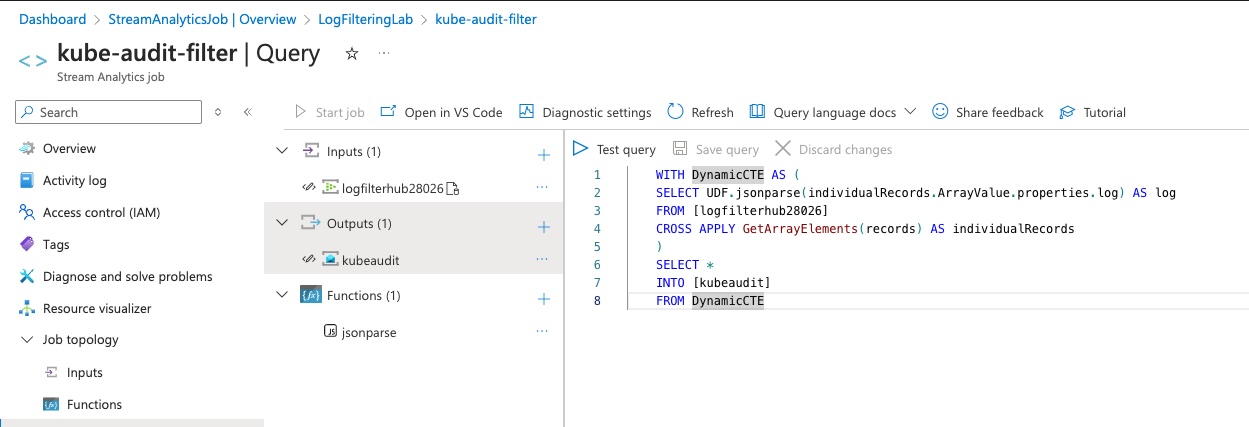This screenshot has height=427, width=1249.
Task: Open the LogFilteringLab breadcrumb
Action: [366, 19]
